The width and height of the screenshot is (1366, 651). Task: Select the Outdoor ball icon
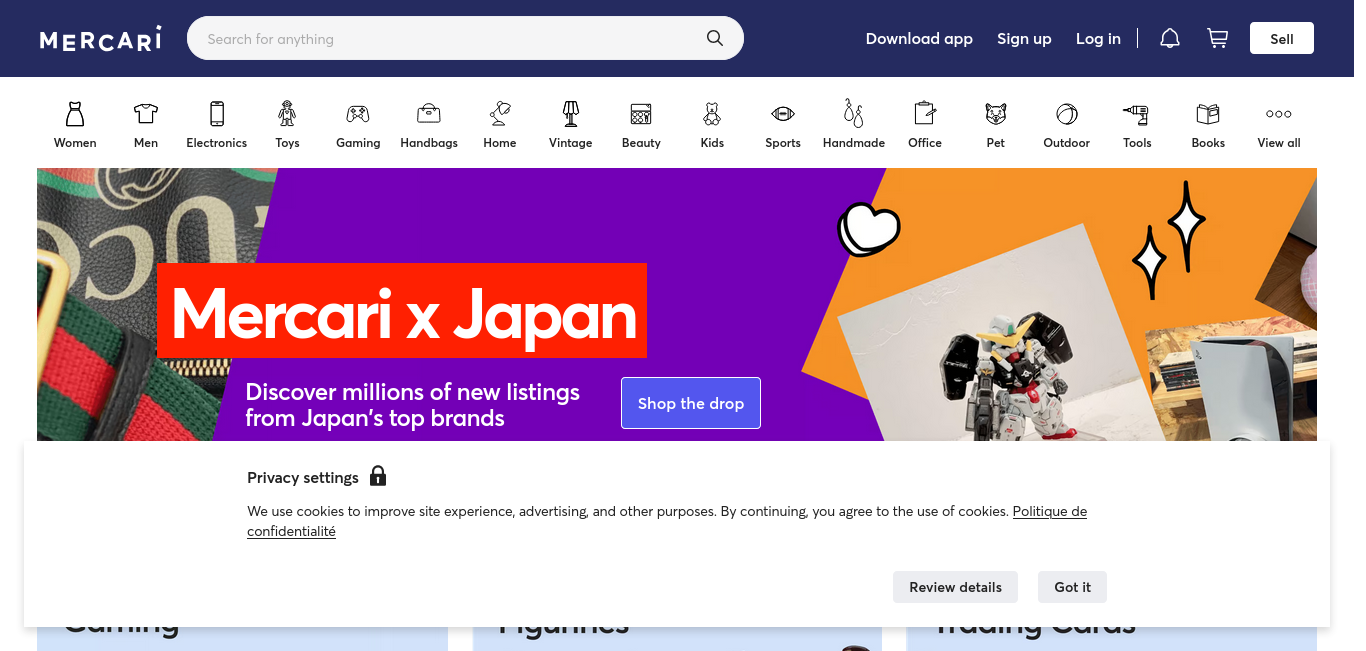1067,113
